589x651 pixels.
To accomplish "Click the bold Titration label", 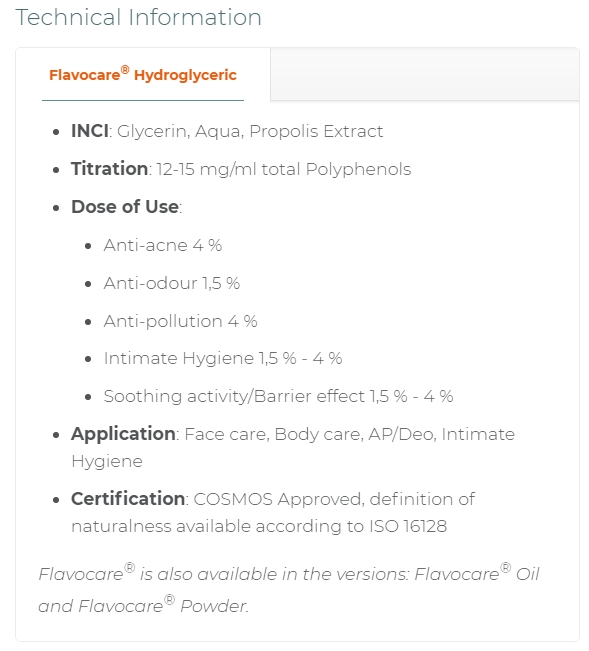I will [110, 169].
